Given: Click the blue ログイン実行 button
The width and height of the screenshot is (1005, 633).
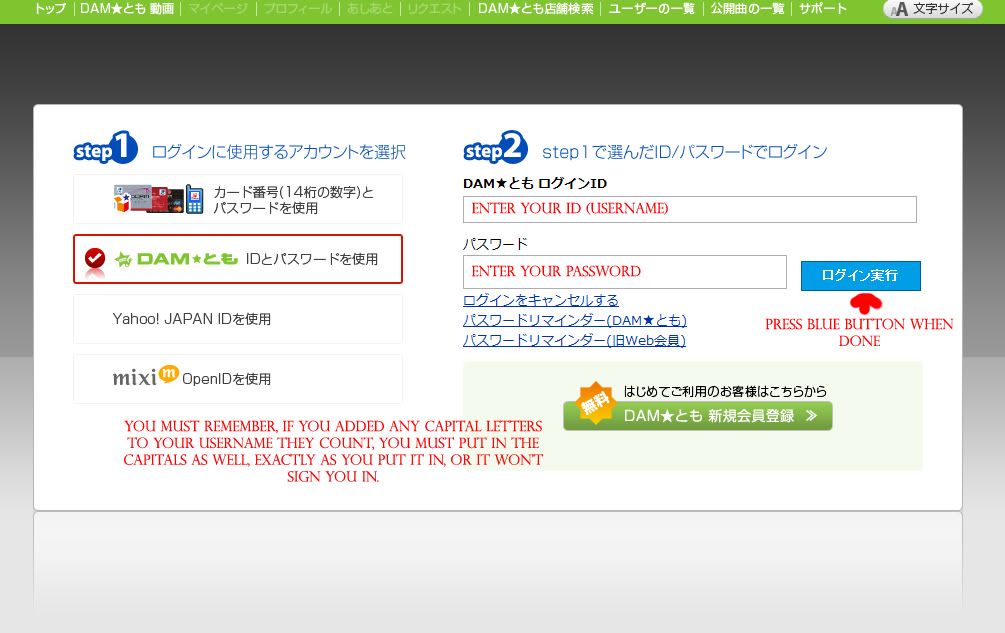Looking at the screenshot, I should coord(861,275).
